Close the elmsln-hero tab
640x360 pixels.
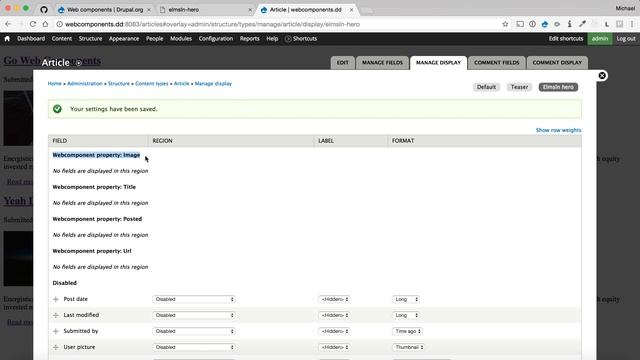250,9
